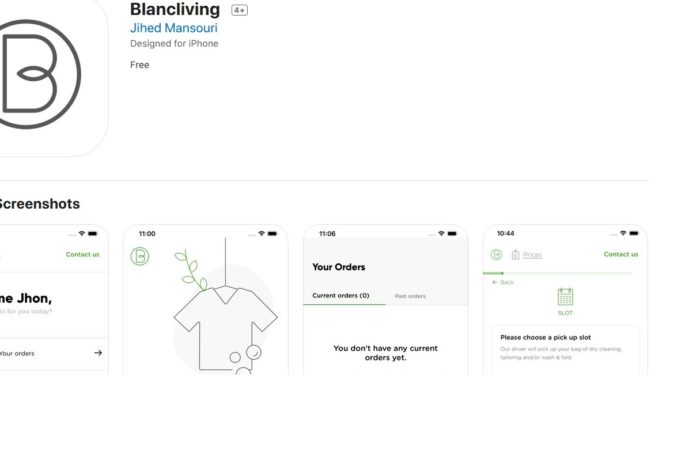Click the 4+ age rating badge
700x450 pixels.
click(x=239, y=10)
